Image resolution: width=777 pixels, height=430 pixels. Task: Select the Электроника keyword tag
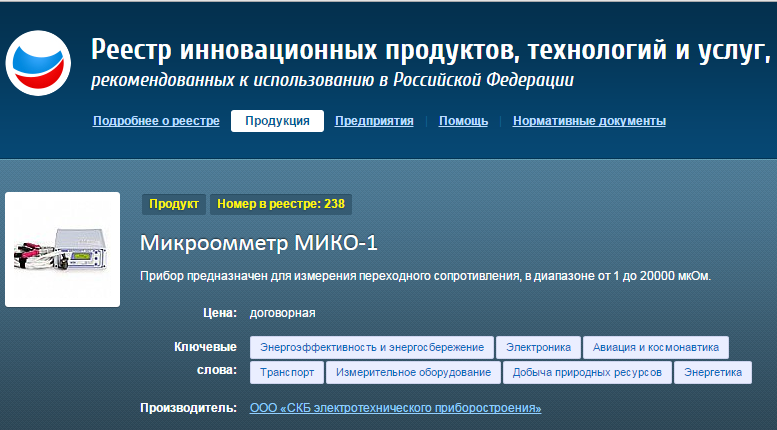[538, 347]
